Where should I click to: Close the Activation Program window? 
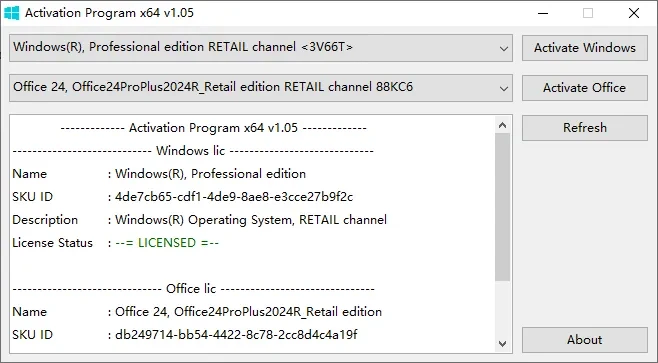[x=634, y=13]
